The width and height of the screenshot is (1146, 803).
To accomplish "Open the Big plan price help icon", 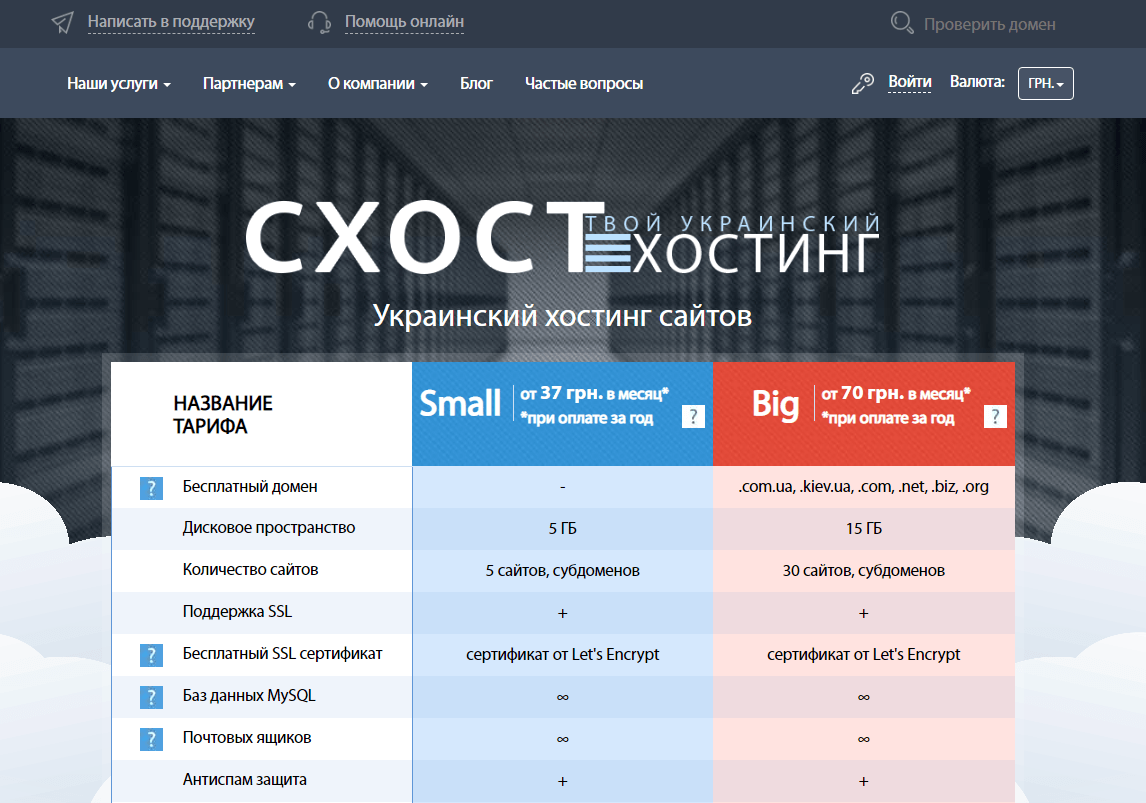I will click(994, 417).
